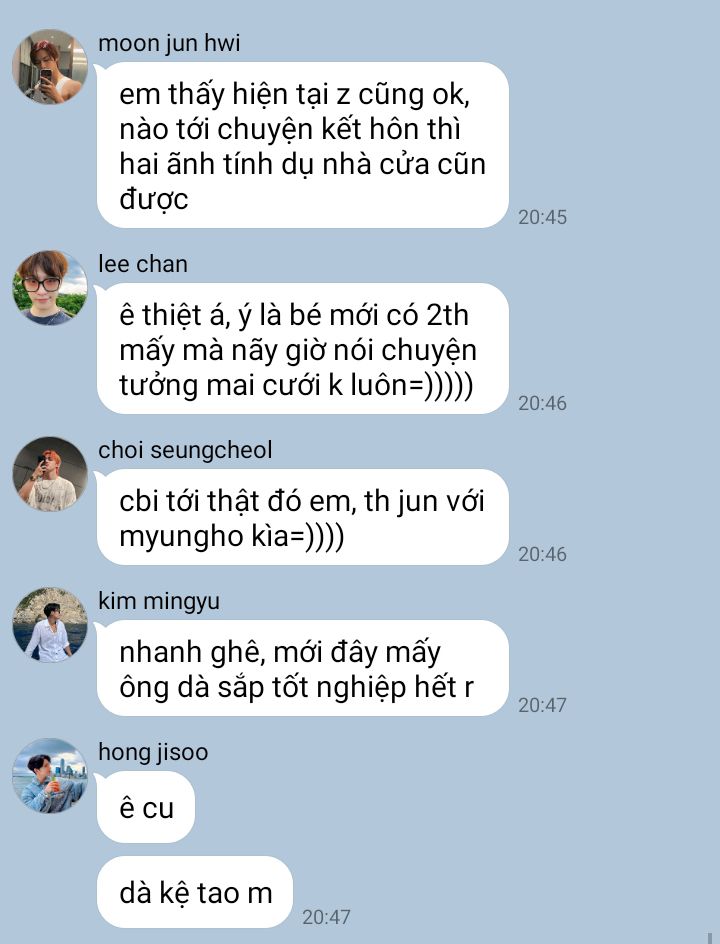Click the kim mingyu name label
Viewport: 720px width, 944px height.
159,601
